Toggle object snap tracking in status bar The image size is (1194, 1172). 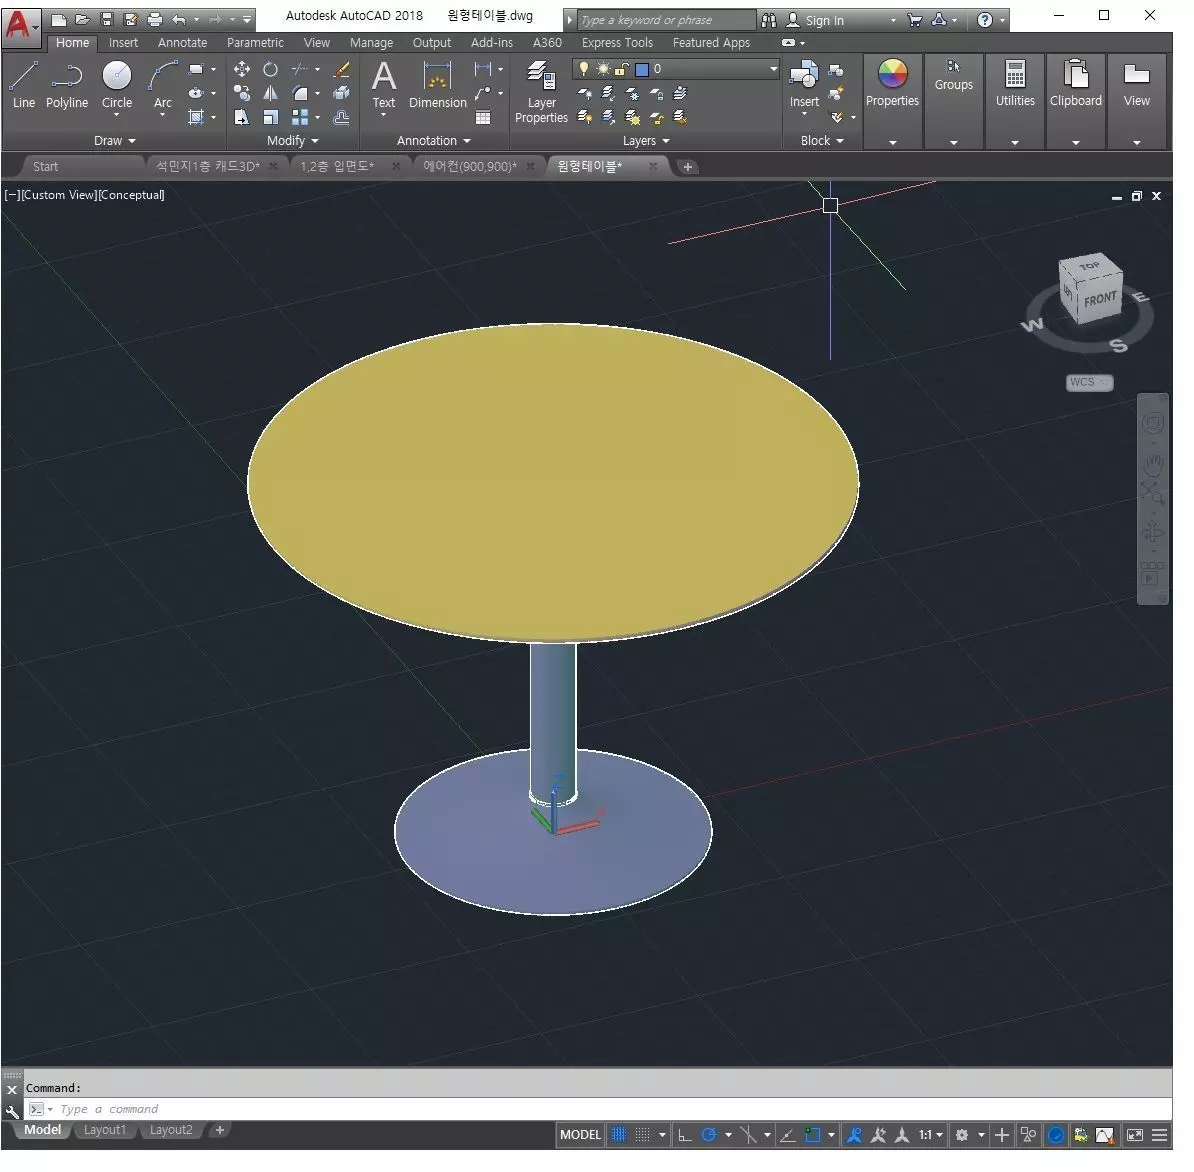click(788, 1135)
